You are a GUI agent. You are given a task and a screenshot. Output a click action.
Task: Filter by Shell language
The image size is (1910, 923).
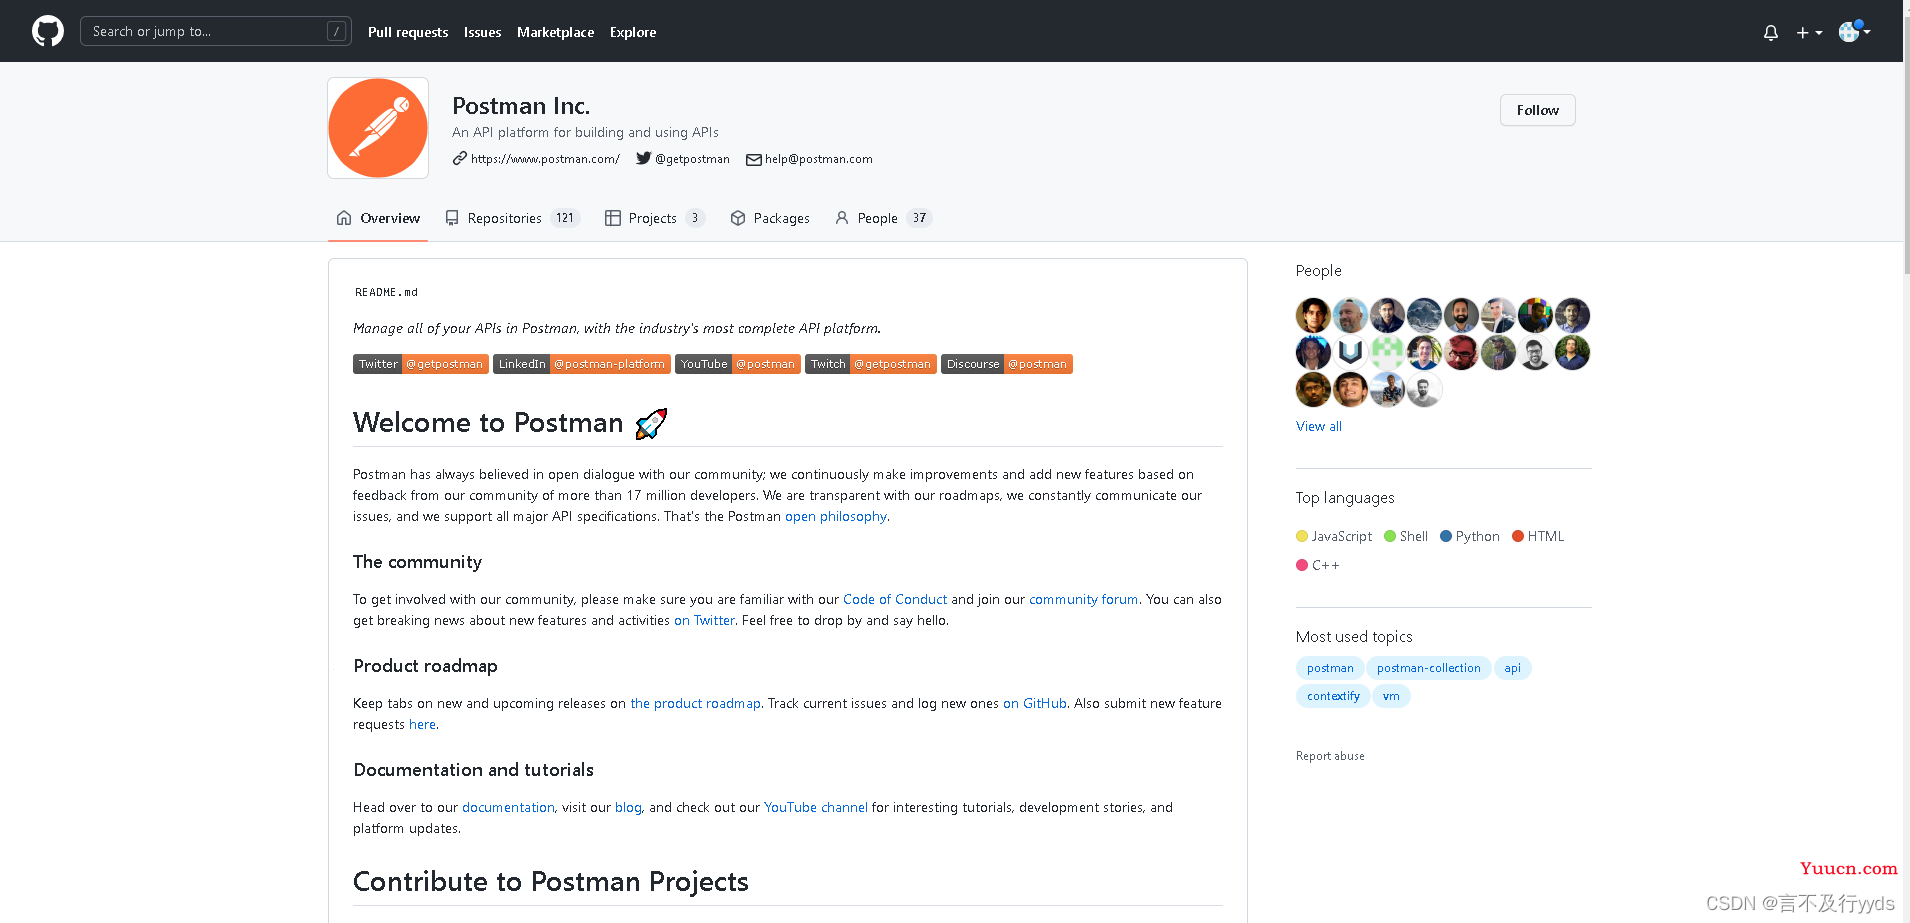pos(1406,536)
